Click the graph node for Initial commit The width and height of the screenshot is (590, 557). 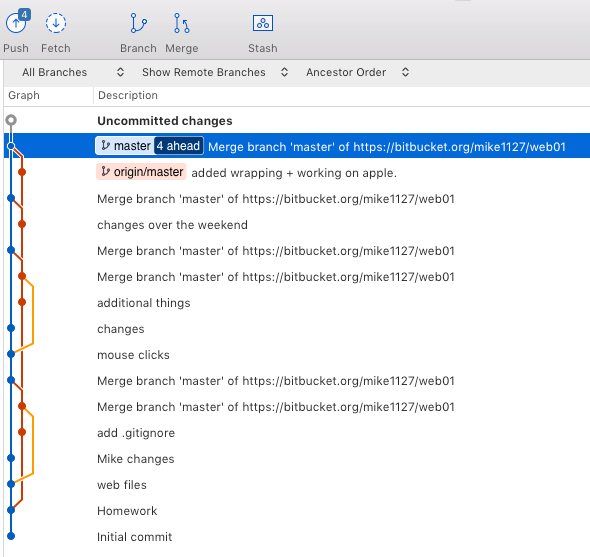11,536
